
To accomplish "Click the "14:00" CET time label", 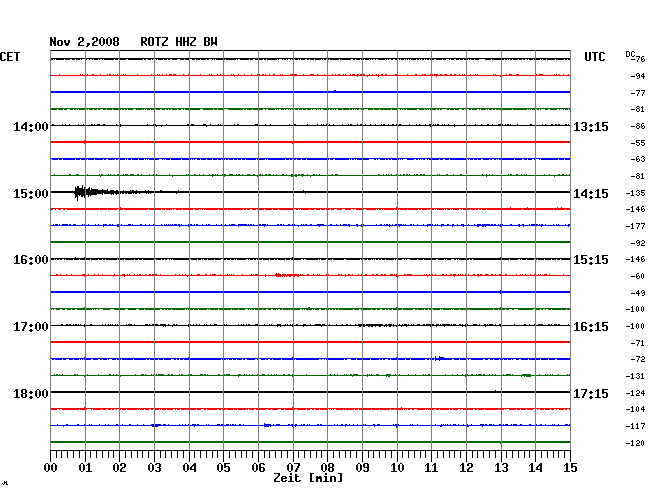I will tap(31, 126).
